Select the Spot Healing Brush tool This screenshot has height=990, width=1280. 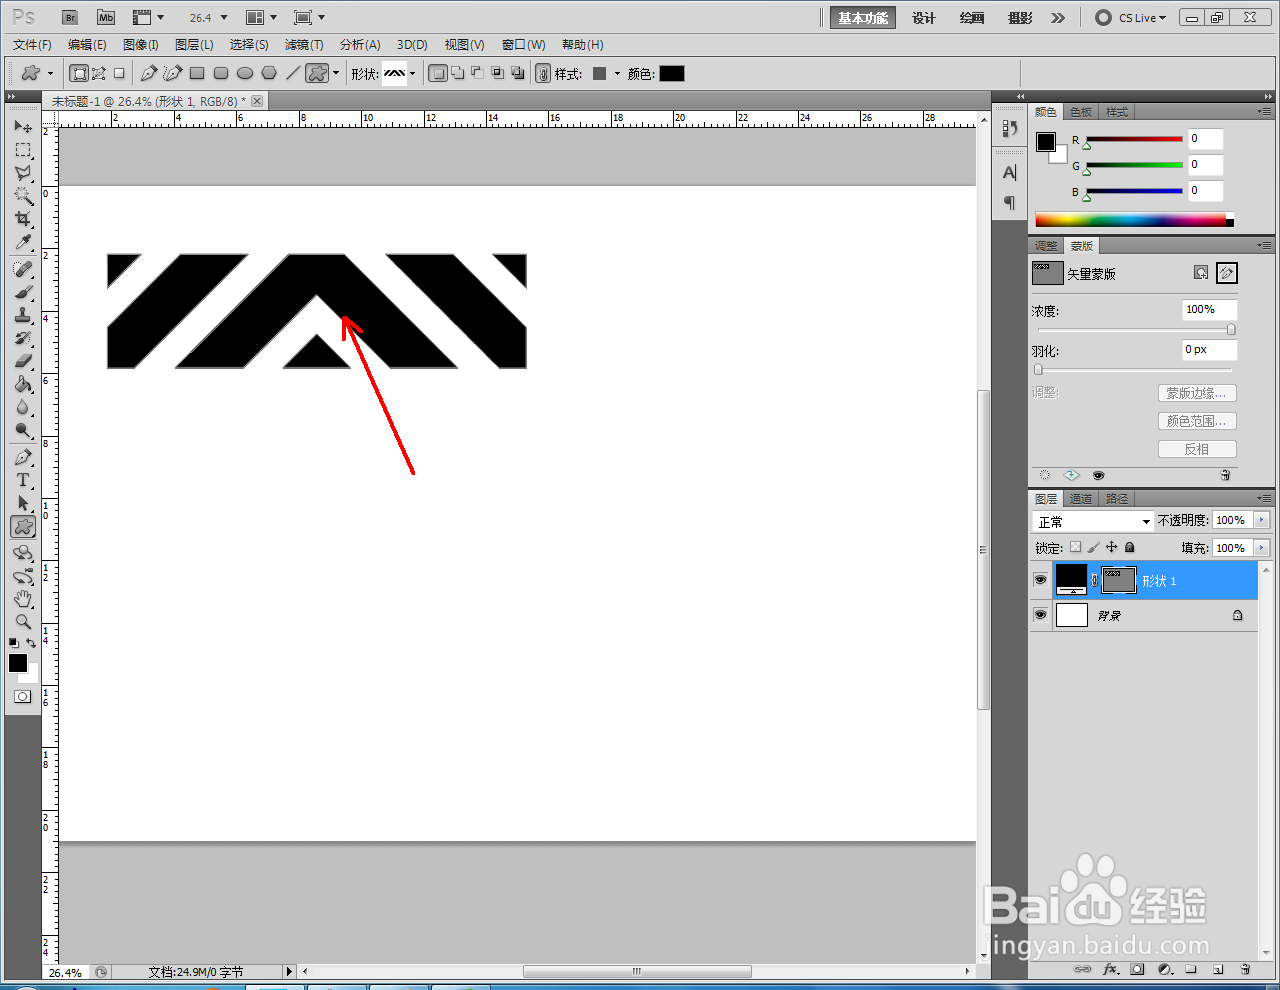(23, 269)
